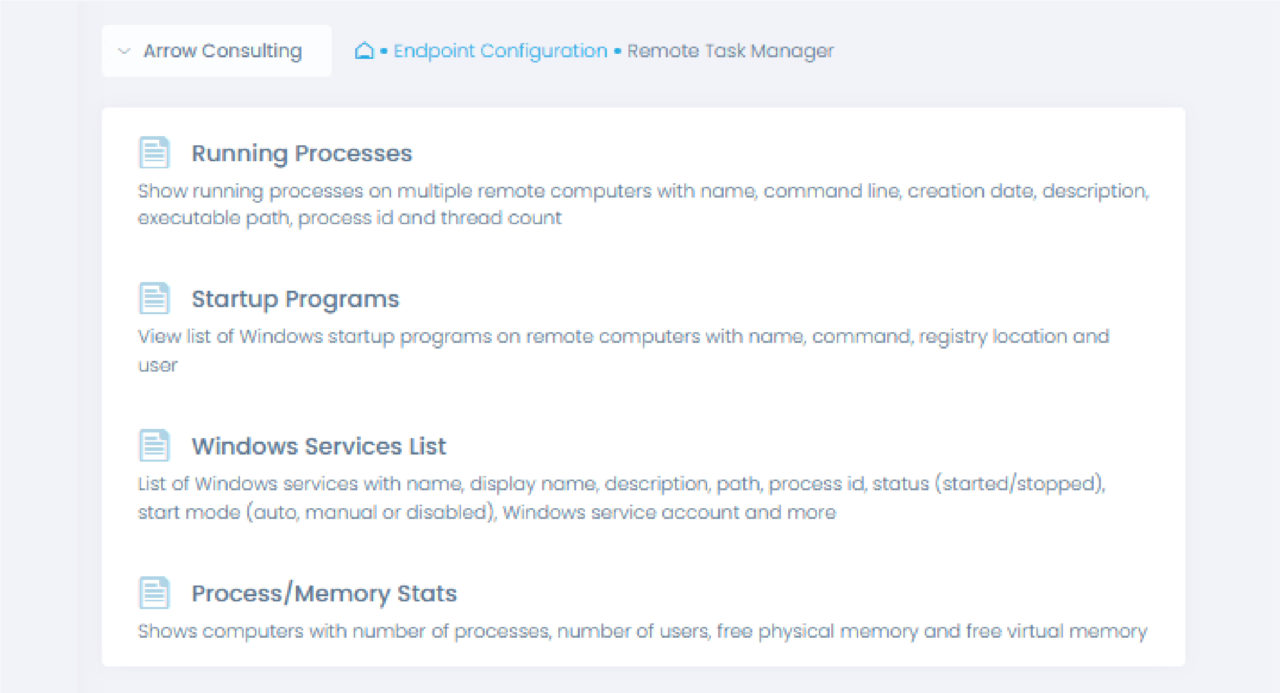Screen dimensions: 1280x693
Task: Click the Process/Memory Stats report icon
Action: click(x=154, y=592)
